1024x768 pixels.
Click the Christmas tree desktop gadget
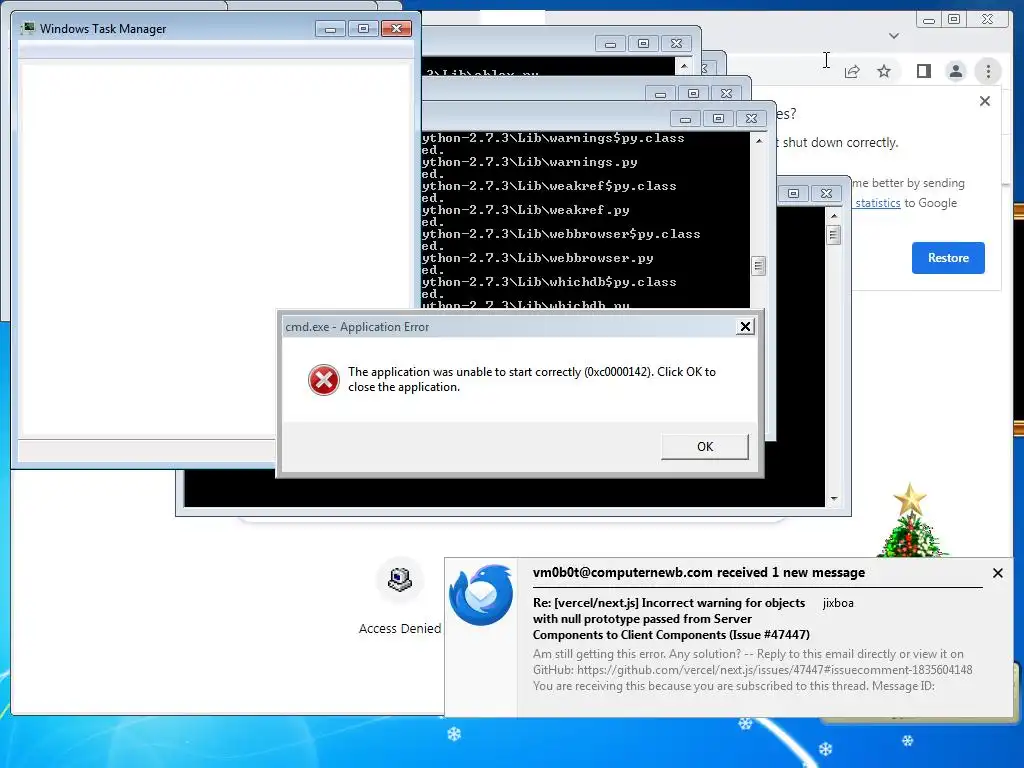click(x=912, y=520)
